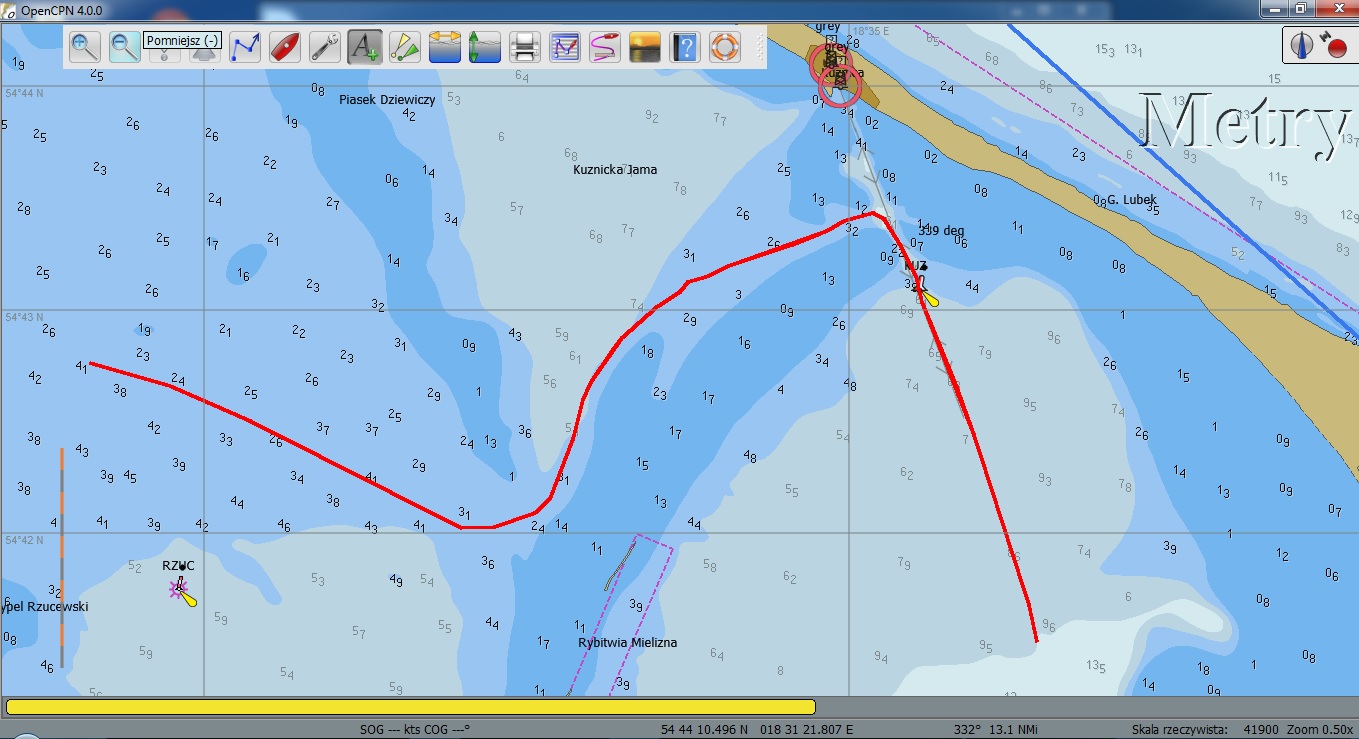1359x739 pixels.
Task: Open the Route Manager icon
Action: (x=565, y=47)
